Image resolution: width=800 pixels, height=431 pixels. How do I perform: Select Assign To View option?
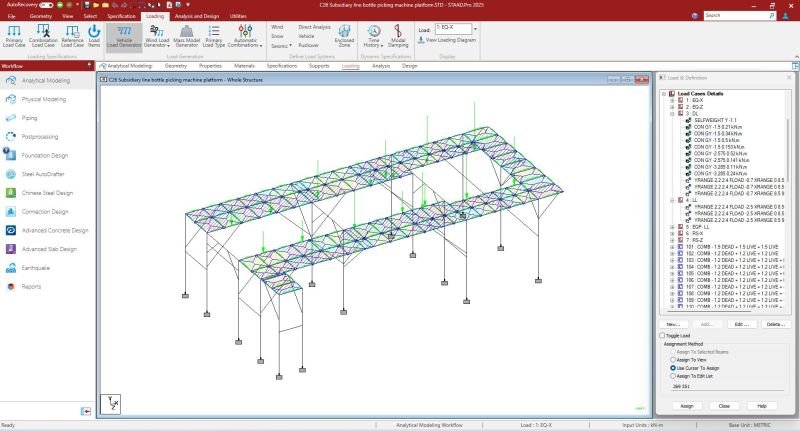coord(673,360)
